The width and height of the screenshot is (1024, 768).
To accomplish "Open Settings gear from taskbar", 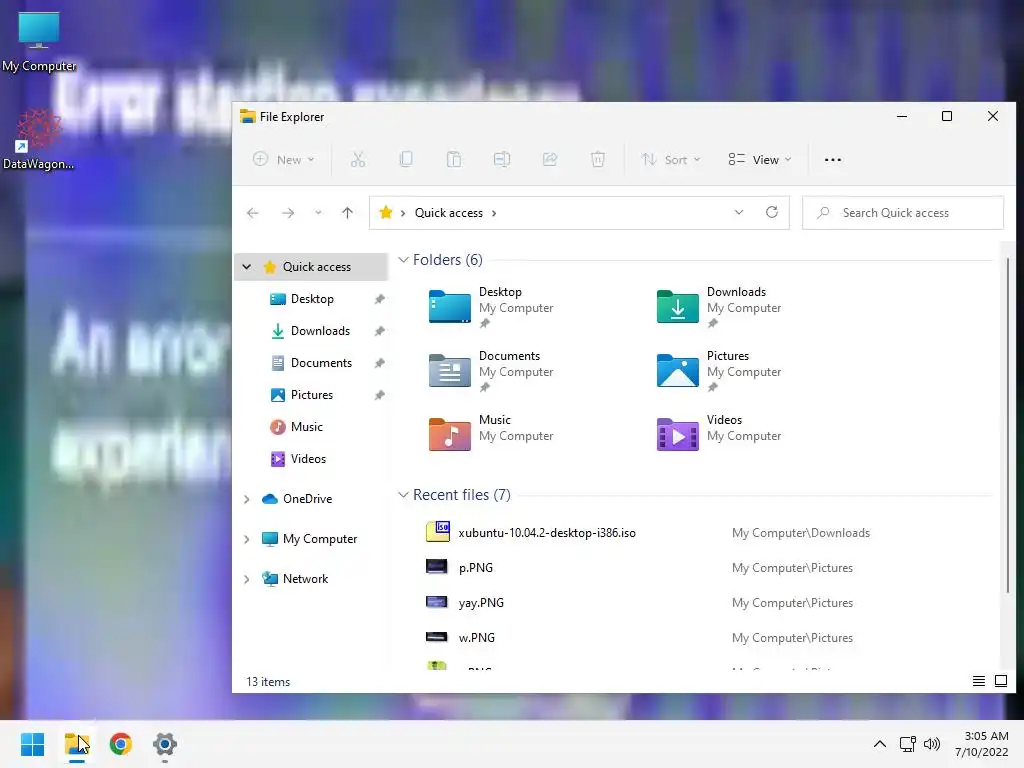I will coord(165,744).
